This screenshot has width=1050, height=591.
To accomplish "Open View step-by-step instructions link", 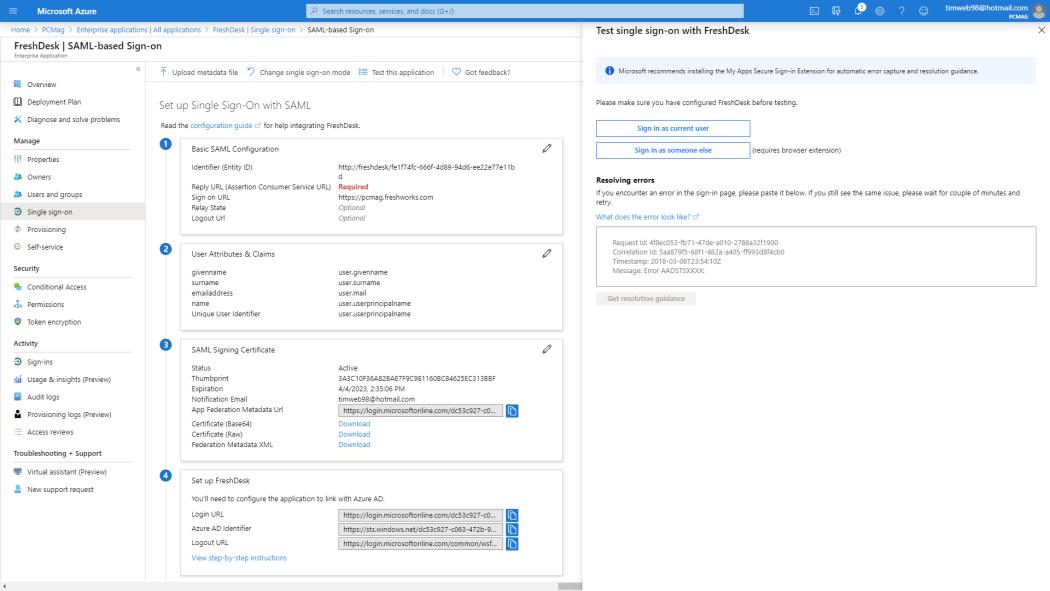I will tap(239, 558).
